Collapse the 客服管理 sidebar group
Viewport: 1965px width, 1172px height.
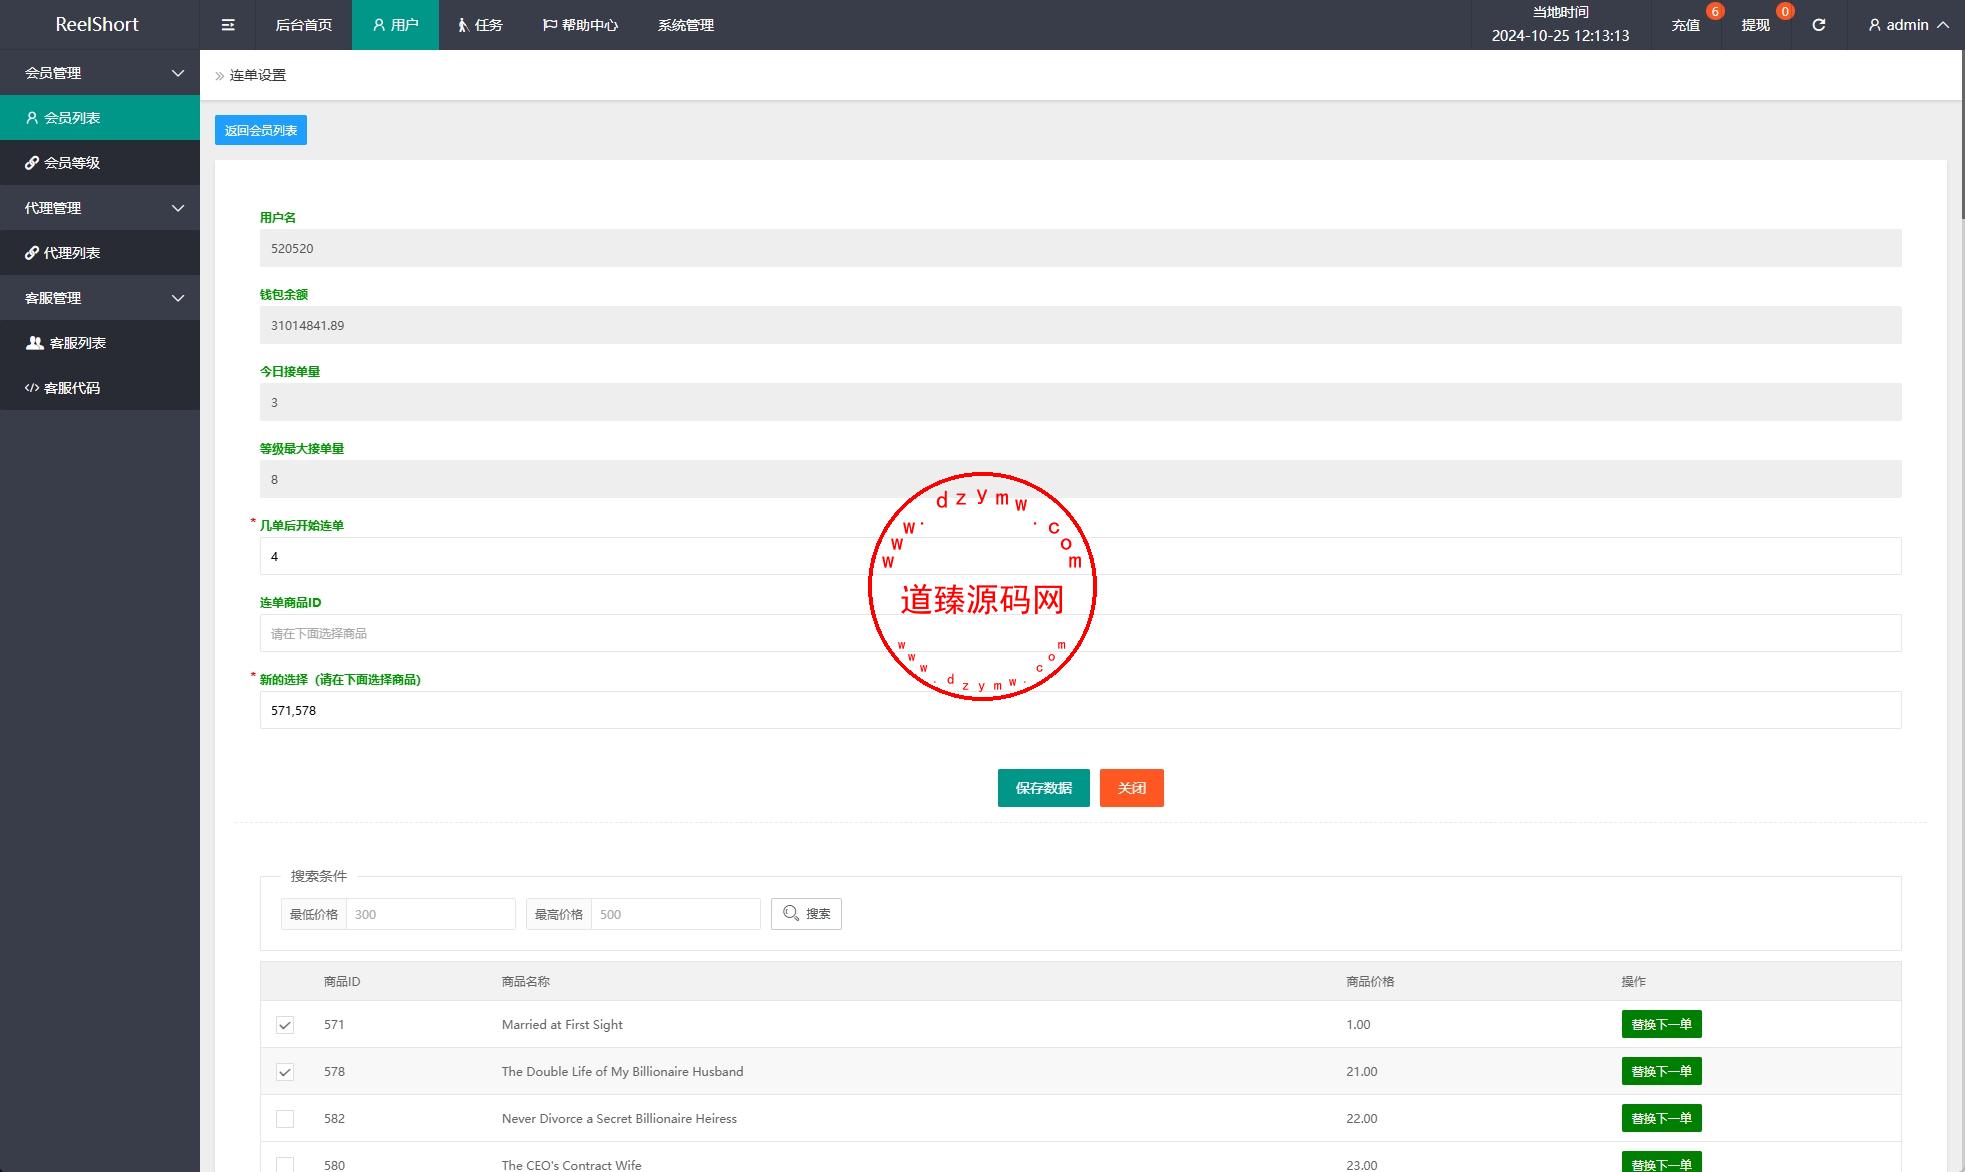tap(100, 298)
